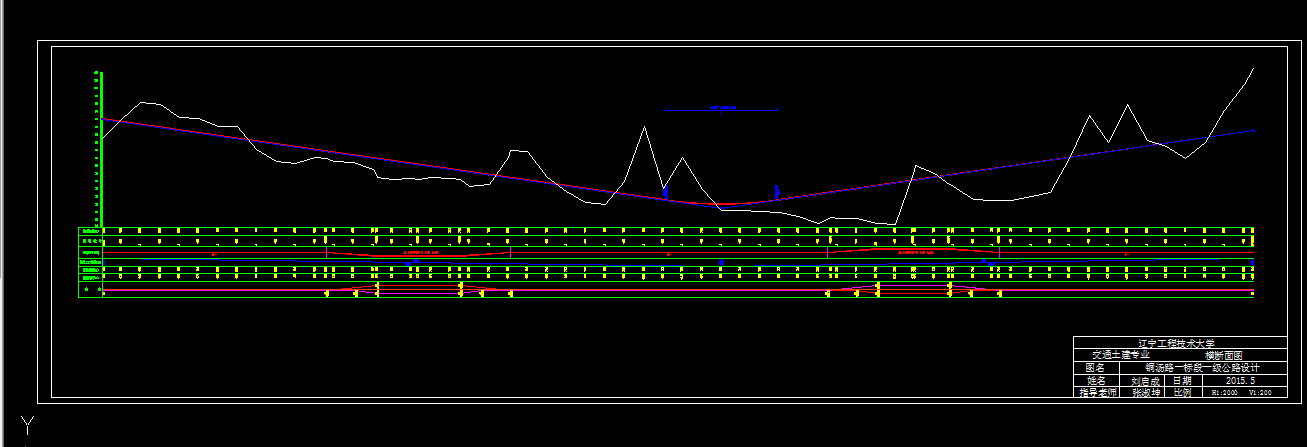
Task: Click the 日期 label cell
Action: [x=1182, y=381]
